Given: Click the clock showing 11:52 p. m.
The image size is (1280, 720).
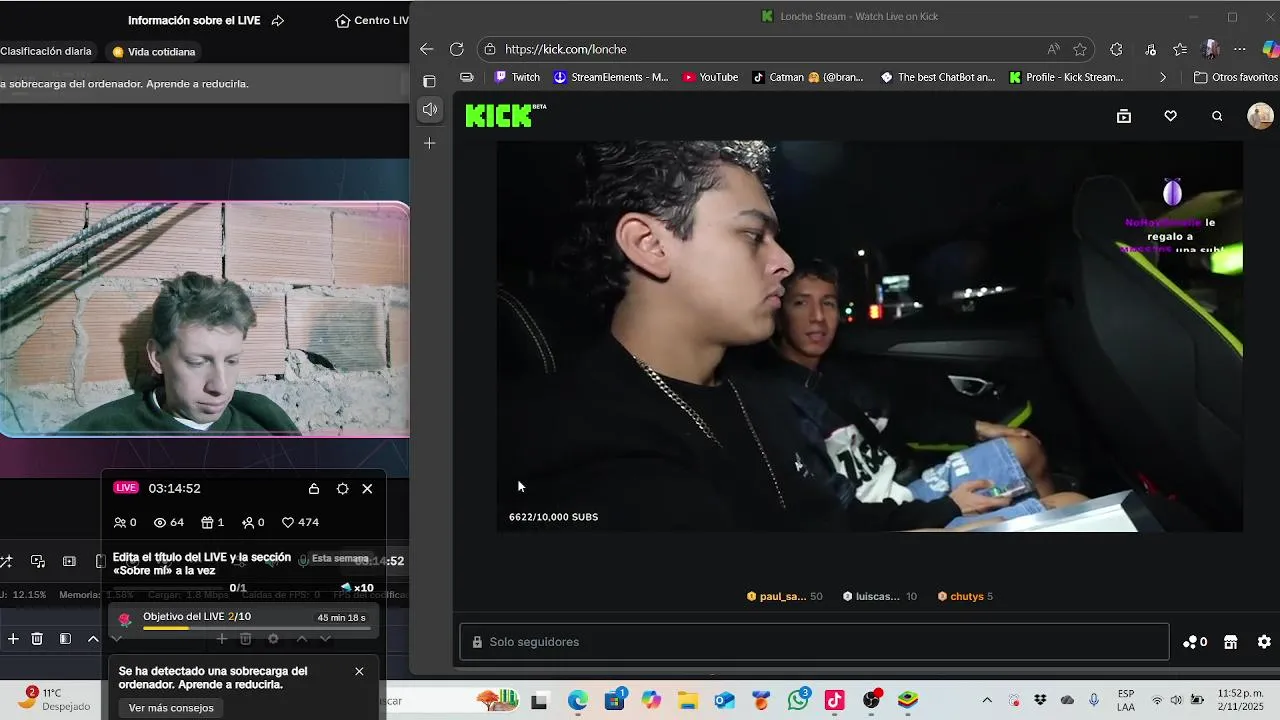Looking at the screenshot, I should 1241,699.
